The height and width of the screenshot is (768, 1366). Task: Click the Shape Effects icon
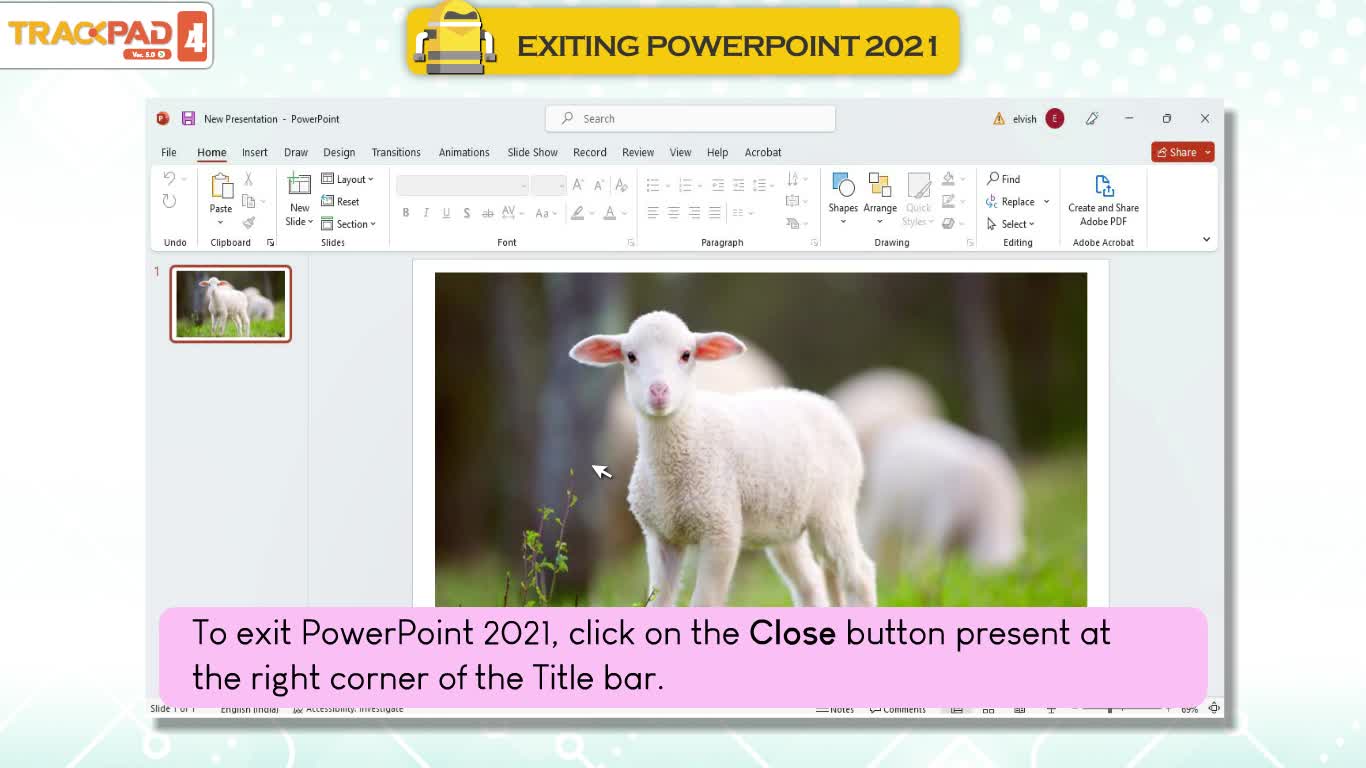[948, 223]
